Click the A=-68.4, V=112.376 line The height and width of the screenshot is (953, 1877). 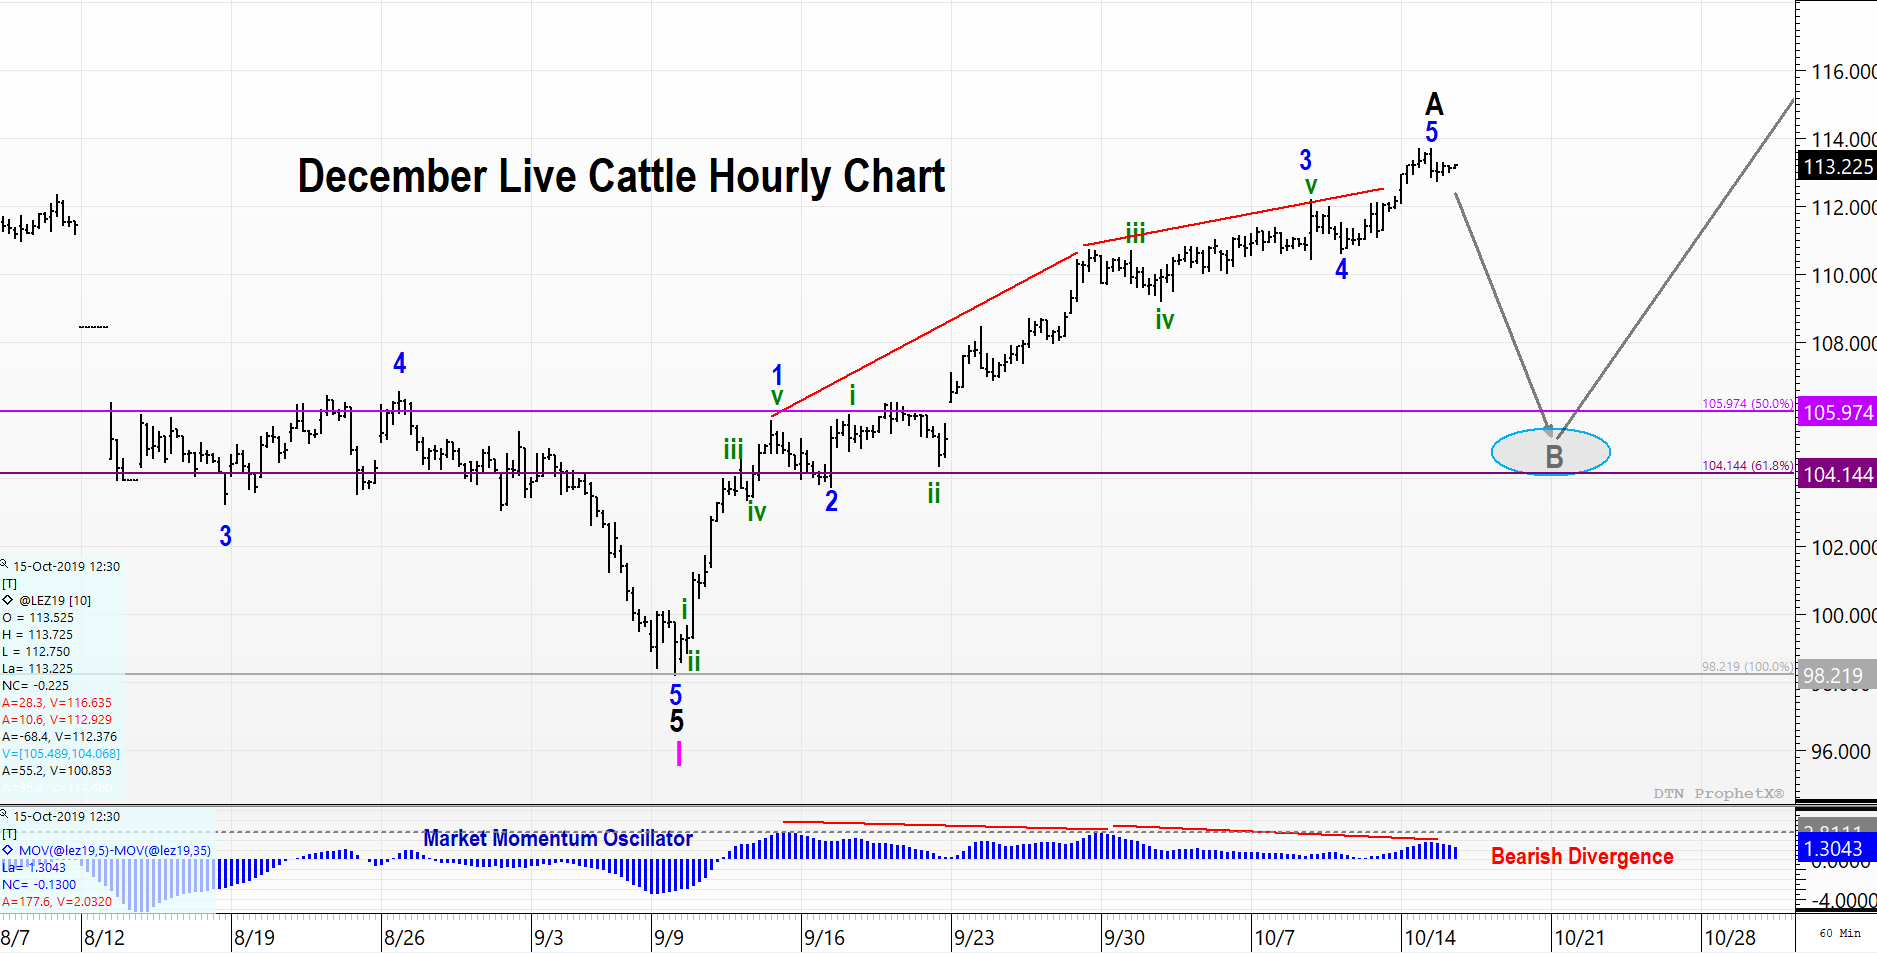(x=60, y=736)
